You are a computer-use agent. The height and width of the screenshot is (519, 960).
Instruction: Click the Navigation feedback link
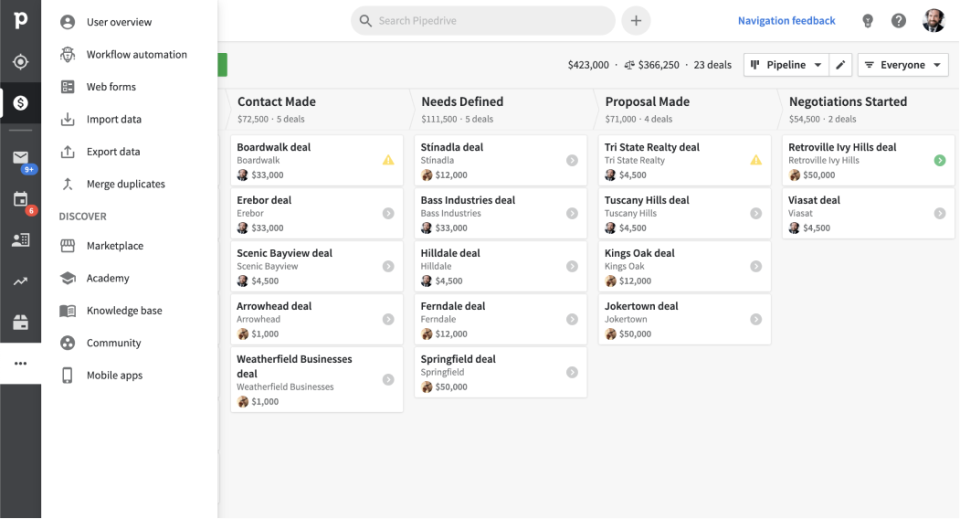coord(786,21)
